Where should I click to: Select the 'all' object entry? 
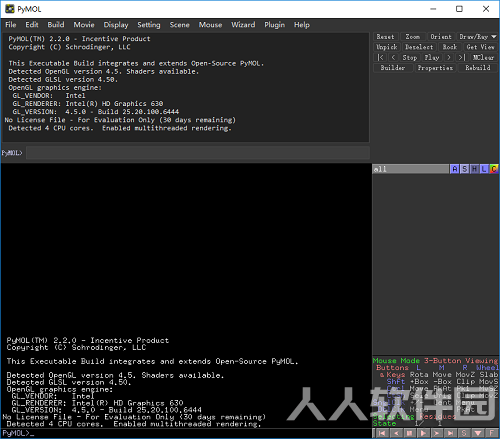click(411, 169)
